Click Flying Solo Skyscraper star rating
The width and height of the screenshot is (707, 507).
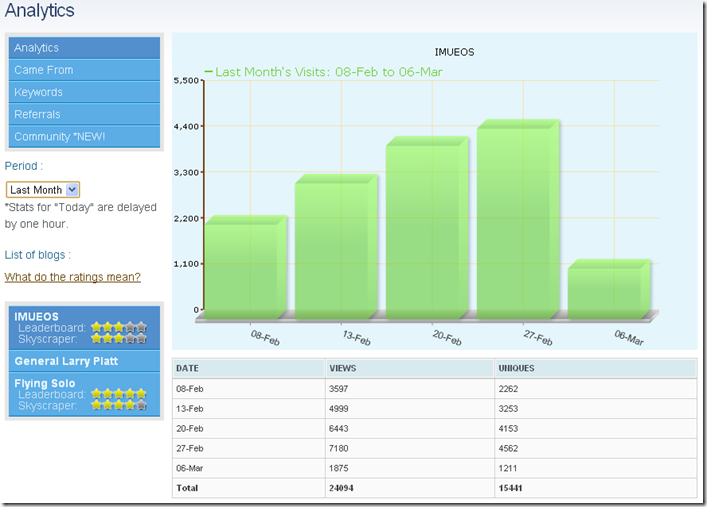pos(119,405)
